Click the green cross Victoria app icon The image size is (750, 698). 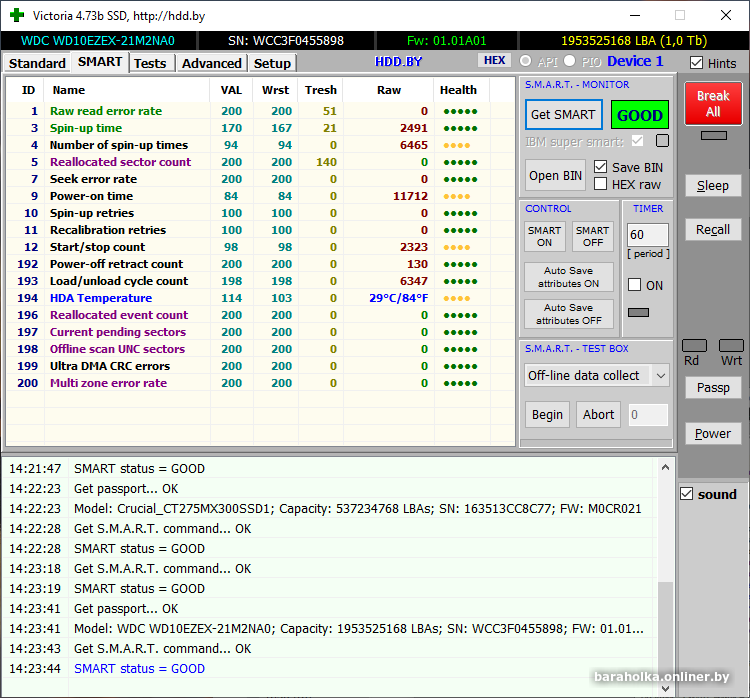coord(17,15)
